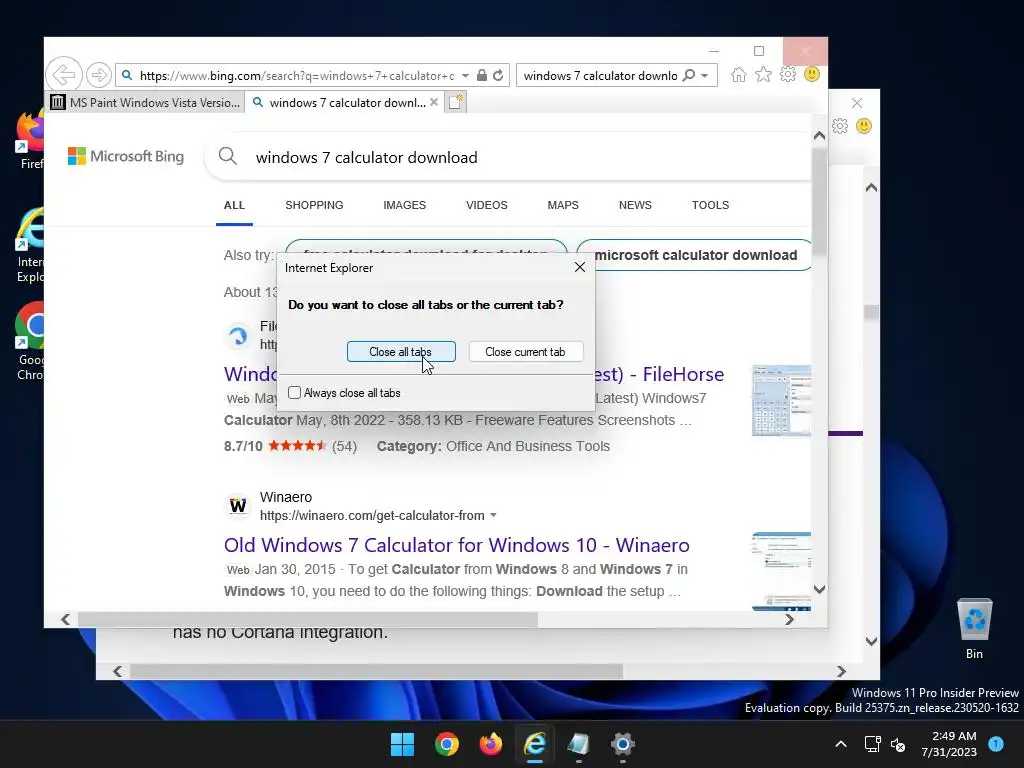Open the Windows Start button
This screenshot has height=768, width=1024.
click(x=402, y=744)
